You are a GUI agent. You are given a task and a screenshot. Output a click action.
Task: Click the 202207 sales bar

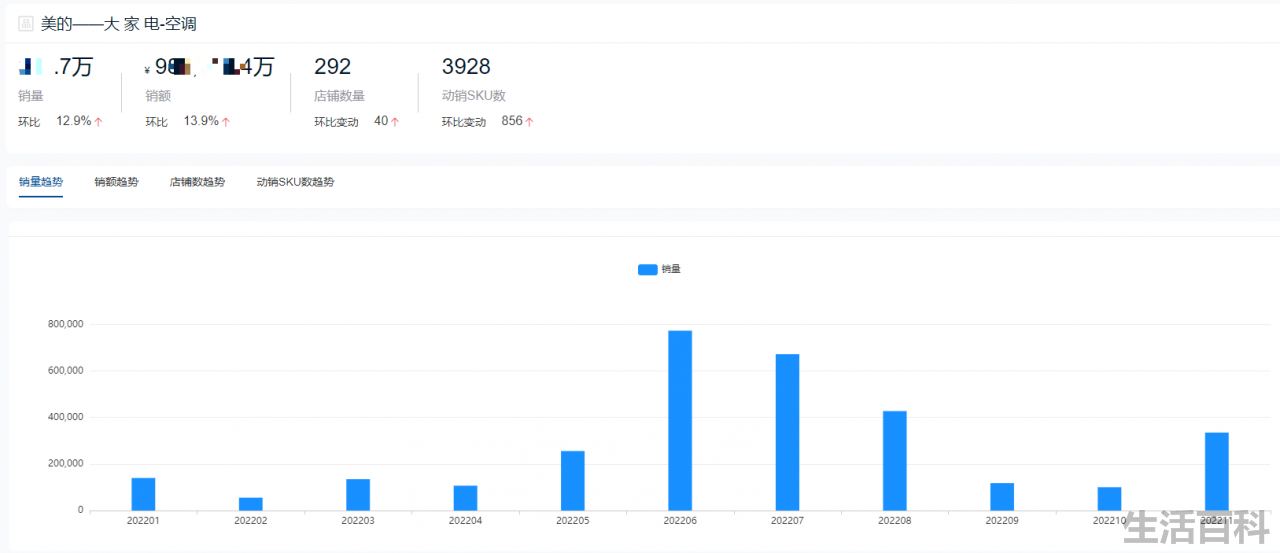click(787, 432)
